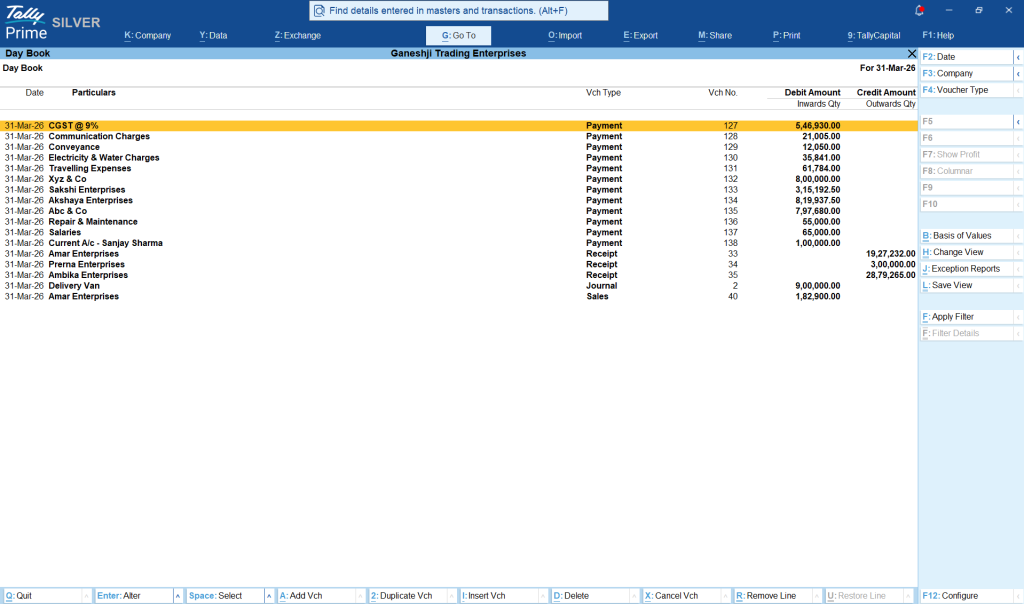The width and height of the screenshot is (1024, 604).
Task: Click B: Basis of Values
Action: tap(967, 236)
